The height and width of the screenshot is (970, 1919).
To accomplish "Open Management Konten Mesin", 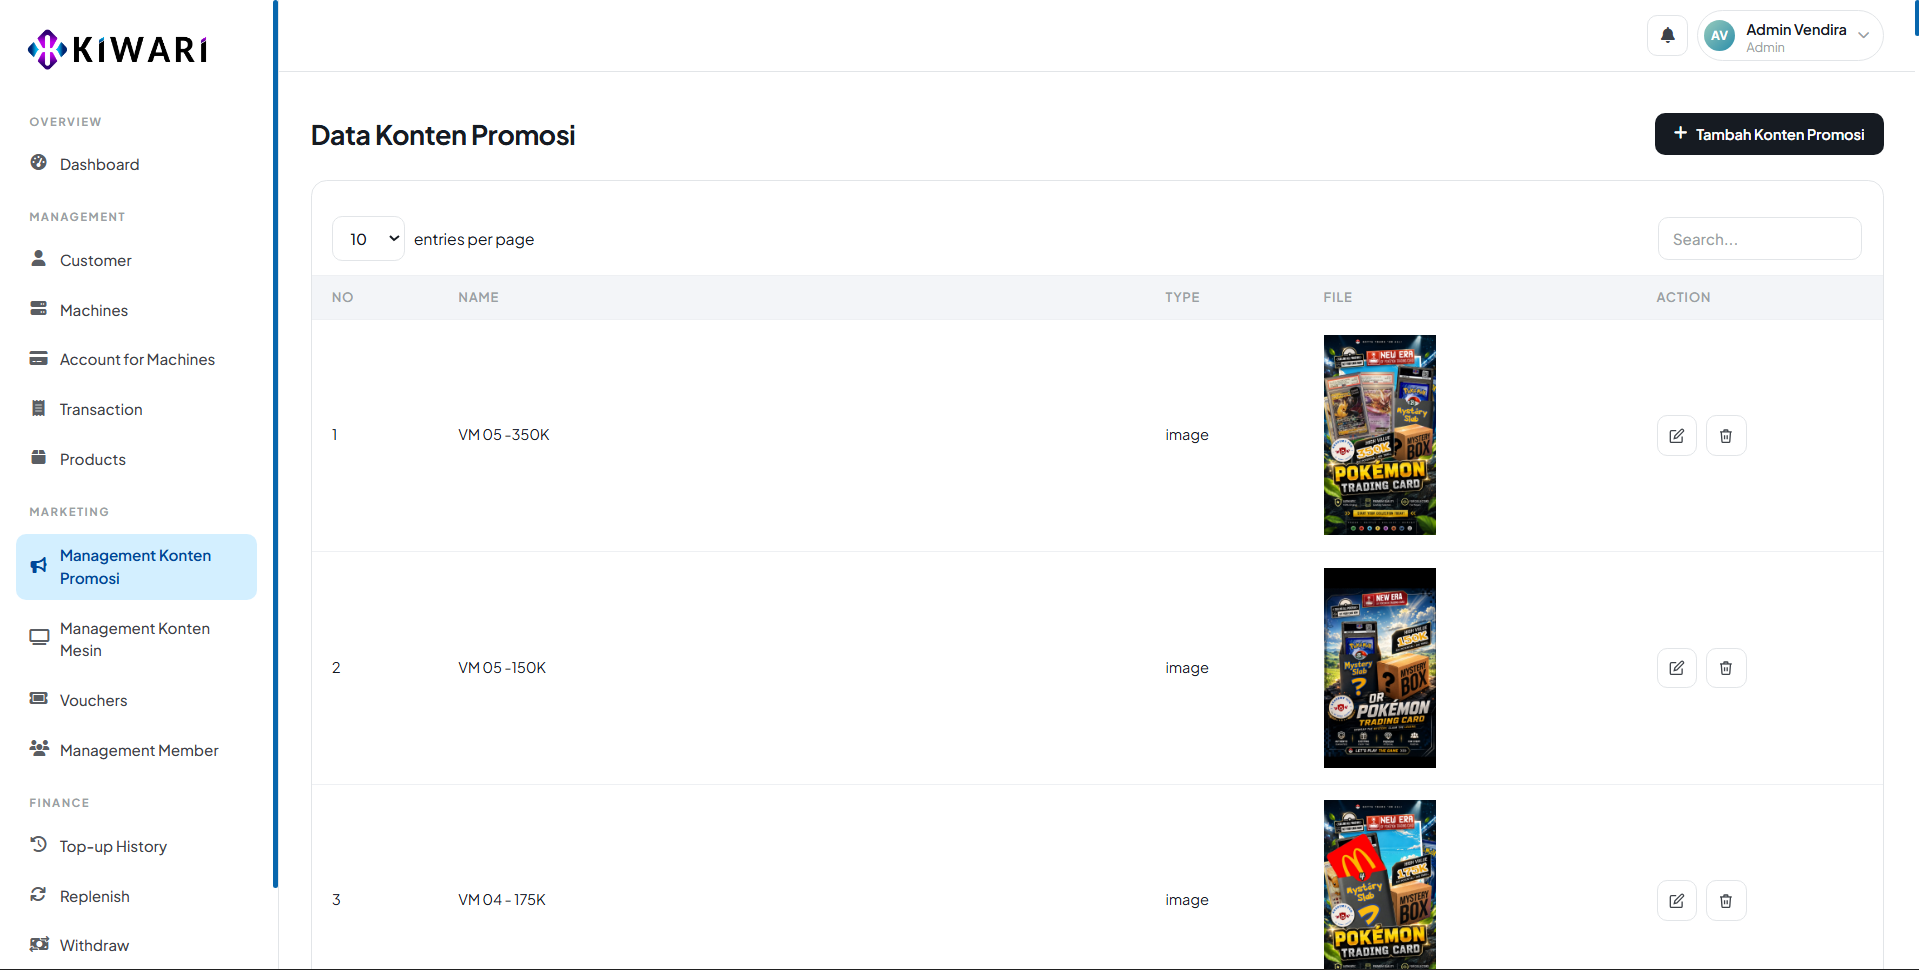I will [136, 639].
